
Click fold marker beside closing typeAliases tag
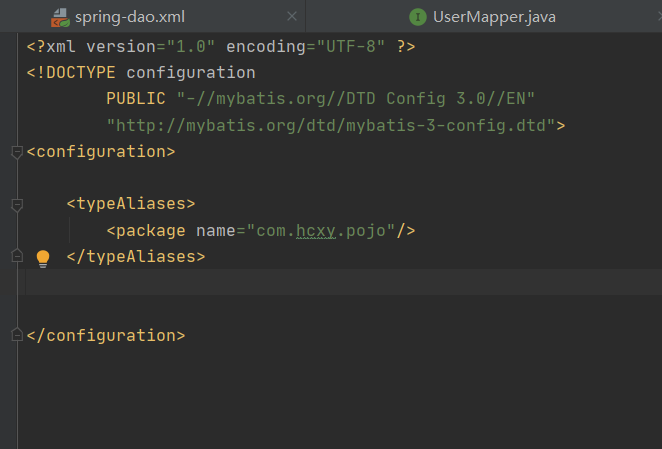16,256
